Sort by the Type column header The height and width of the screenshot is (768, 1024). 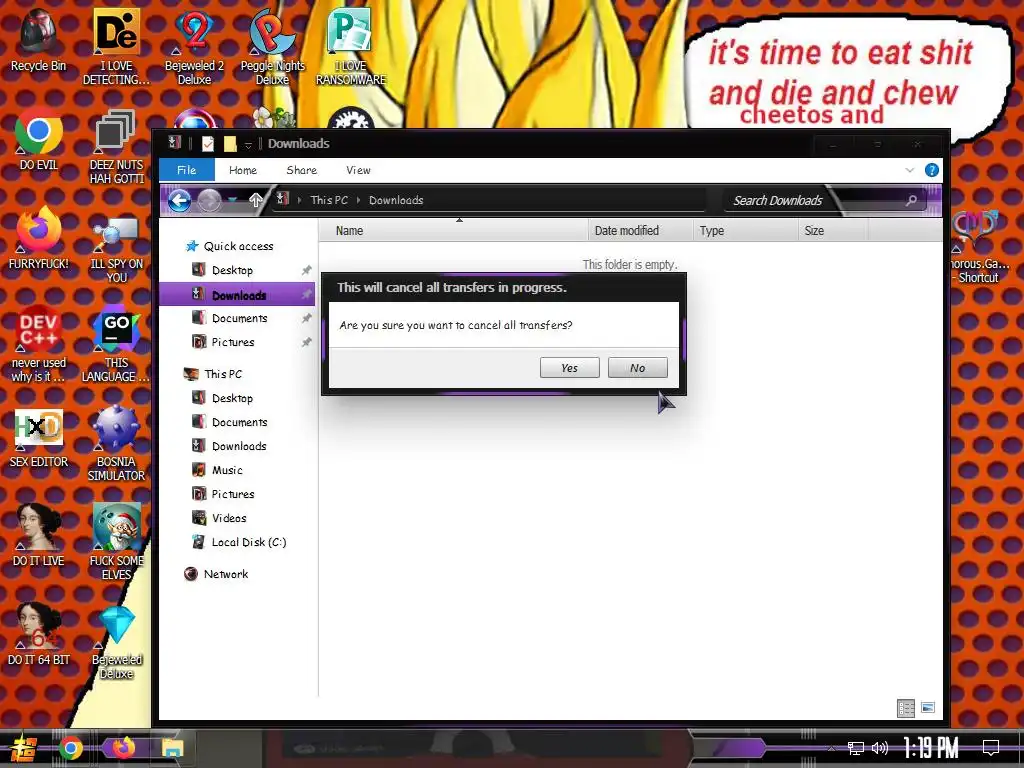pos(745,231)
